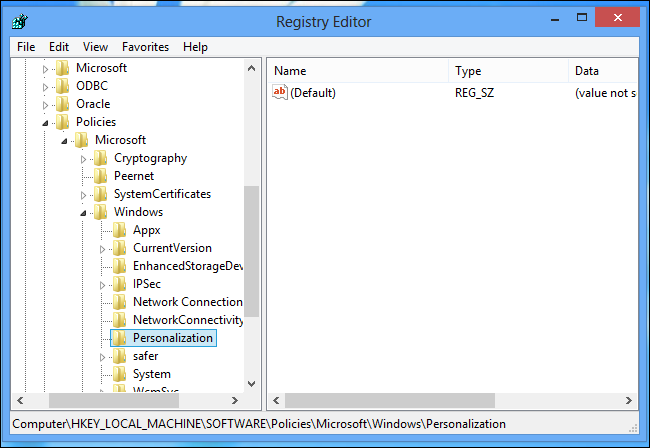
Task: Click the Registry Editor app icon in title bar
Action: click(x=19, y=22)
